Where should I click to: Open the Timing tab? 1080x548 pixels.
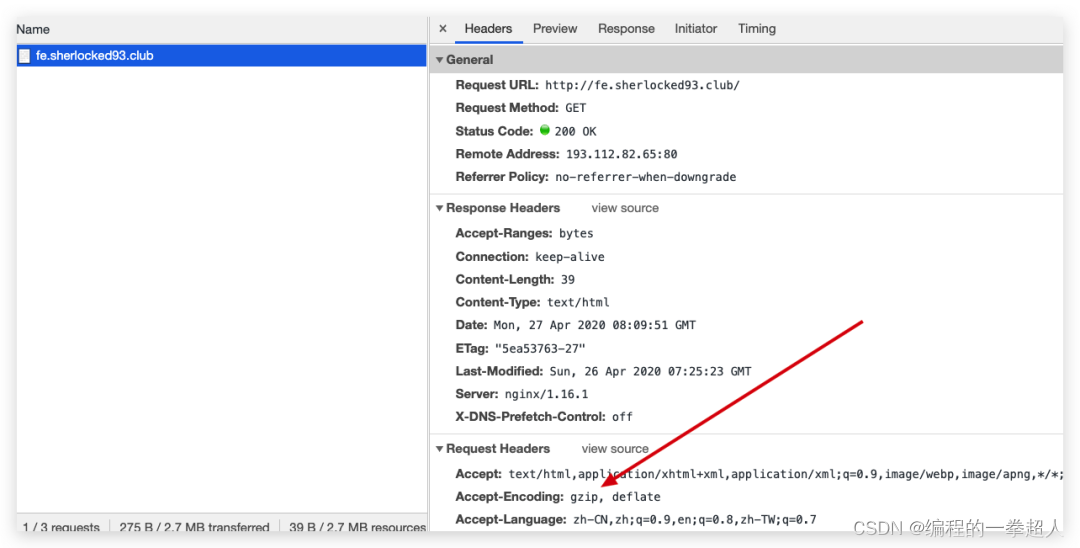click(x=757, y=29)
